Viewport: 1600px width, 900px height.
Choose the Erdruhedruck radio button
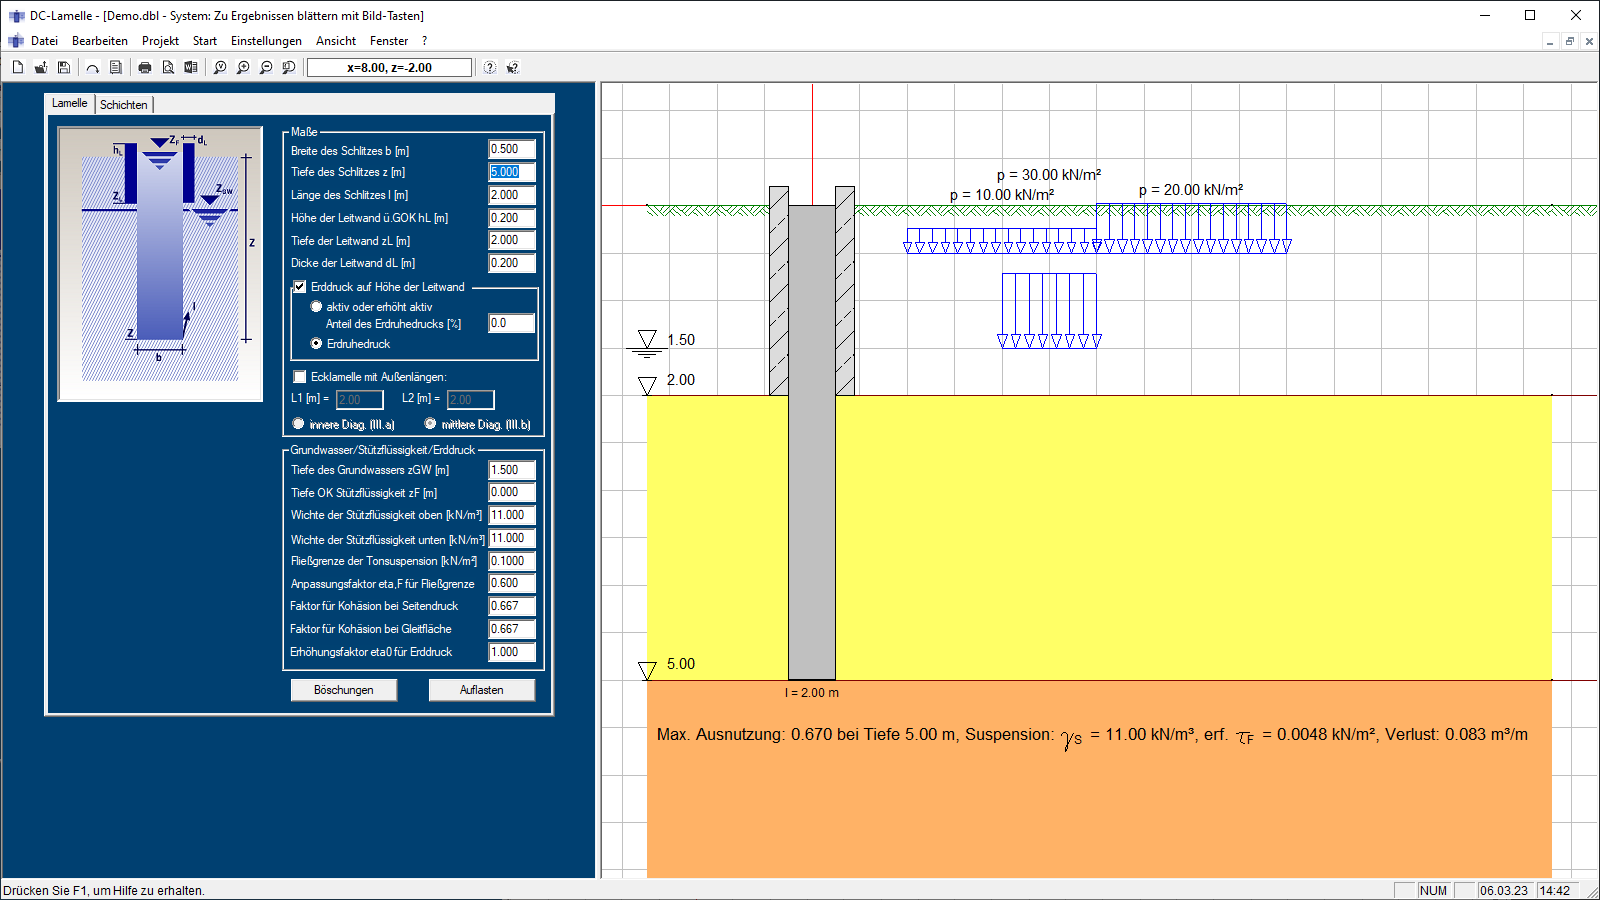(317, 344)
